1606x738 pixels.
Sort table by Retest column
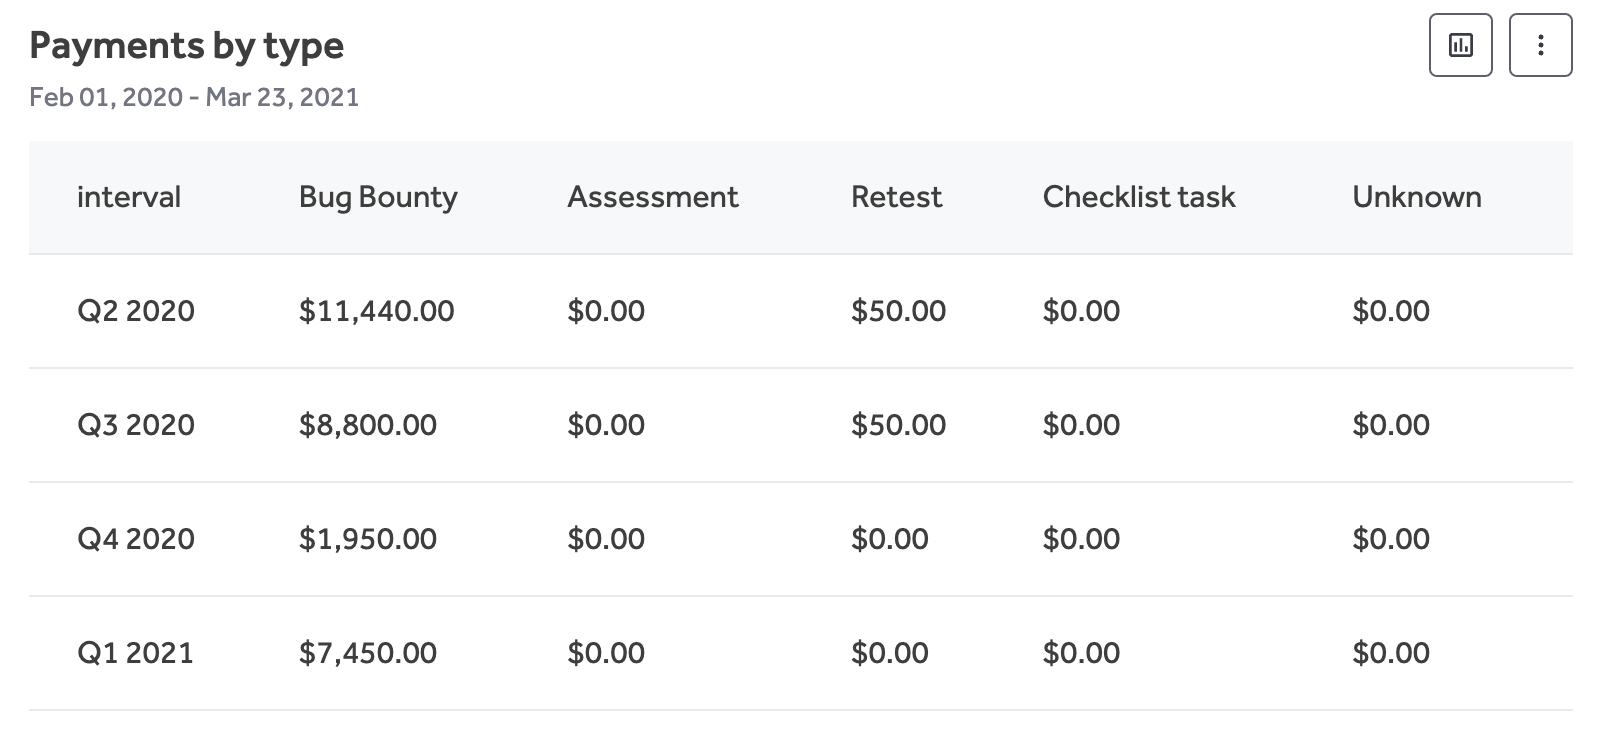pyautogui.click(x=895, y=197)
